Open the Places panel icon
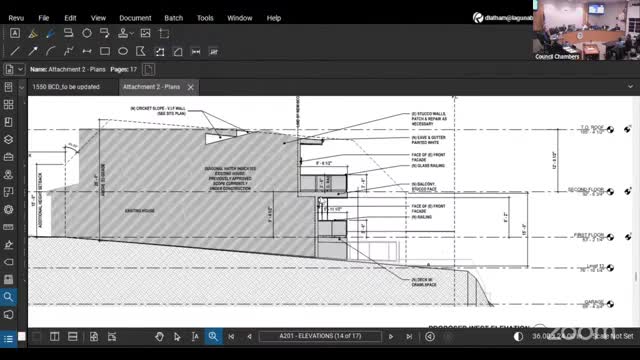The width and height of the screenshot is (640, 360). click(x=9, y=175)
